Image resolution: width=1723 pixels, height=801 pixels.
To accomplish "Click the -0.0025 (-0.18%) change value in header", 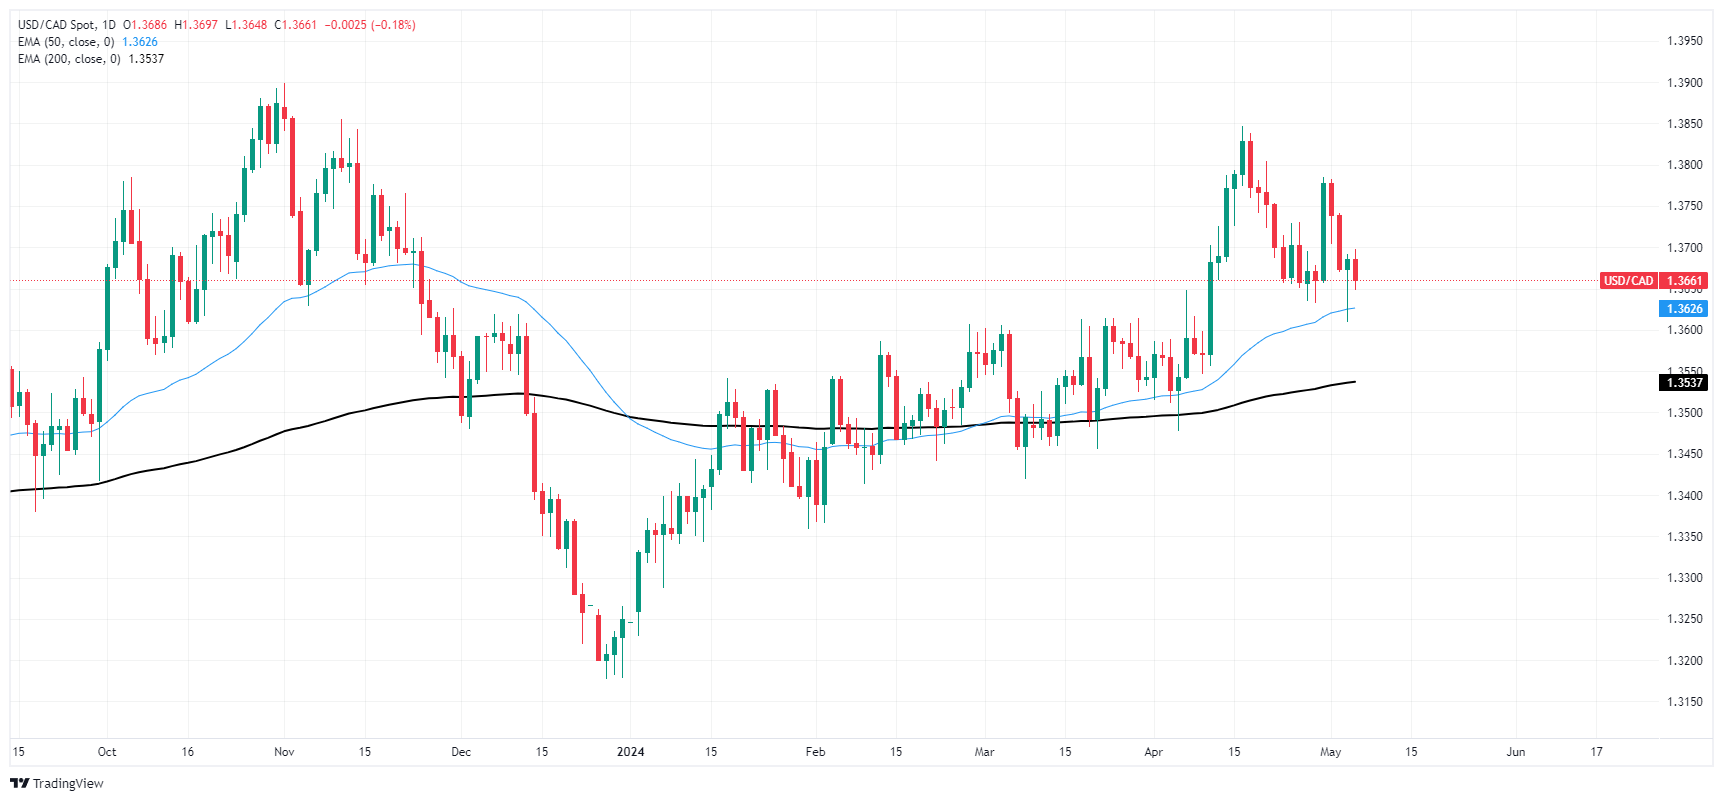I will pos(369,25).
